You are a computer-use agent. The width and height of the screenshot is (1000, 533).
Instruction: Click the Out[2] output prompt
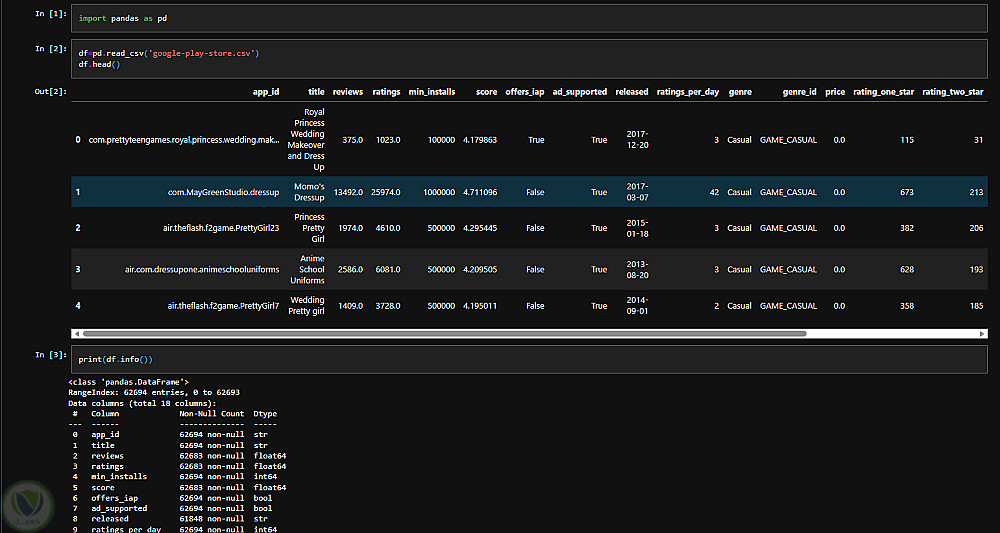(x=50, y=92)
